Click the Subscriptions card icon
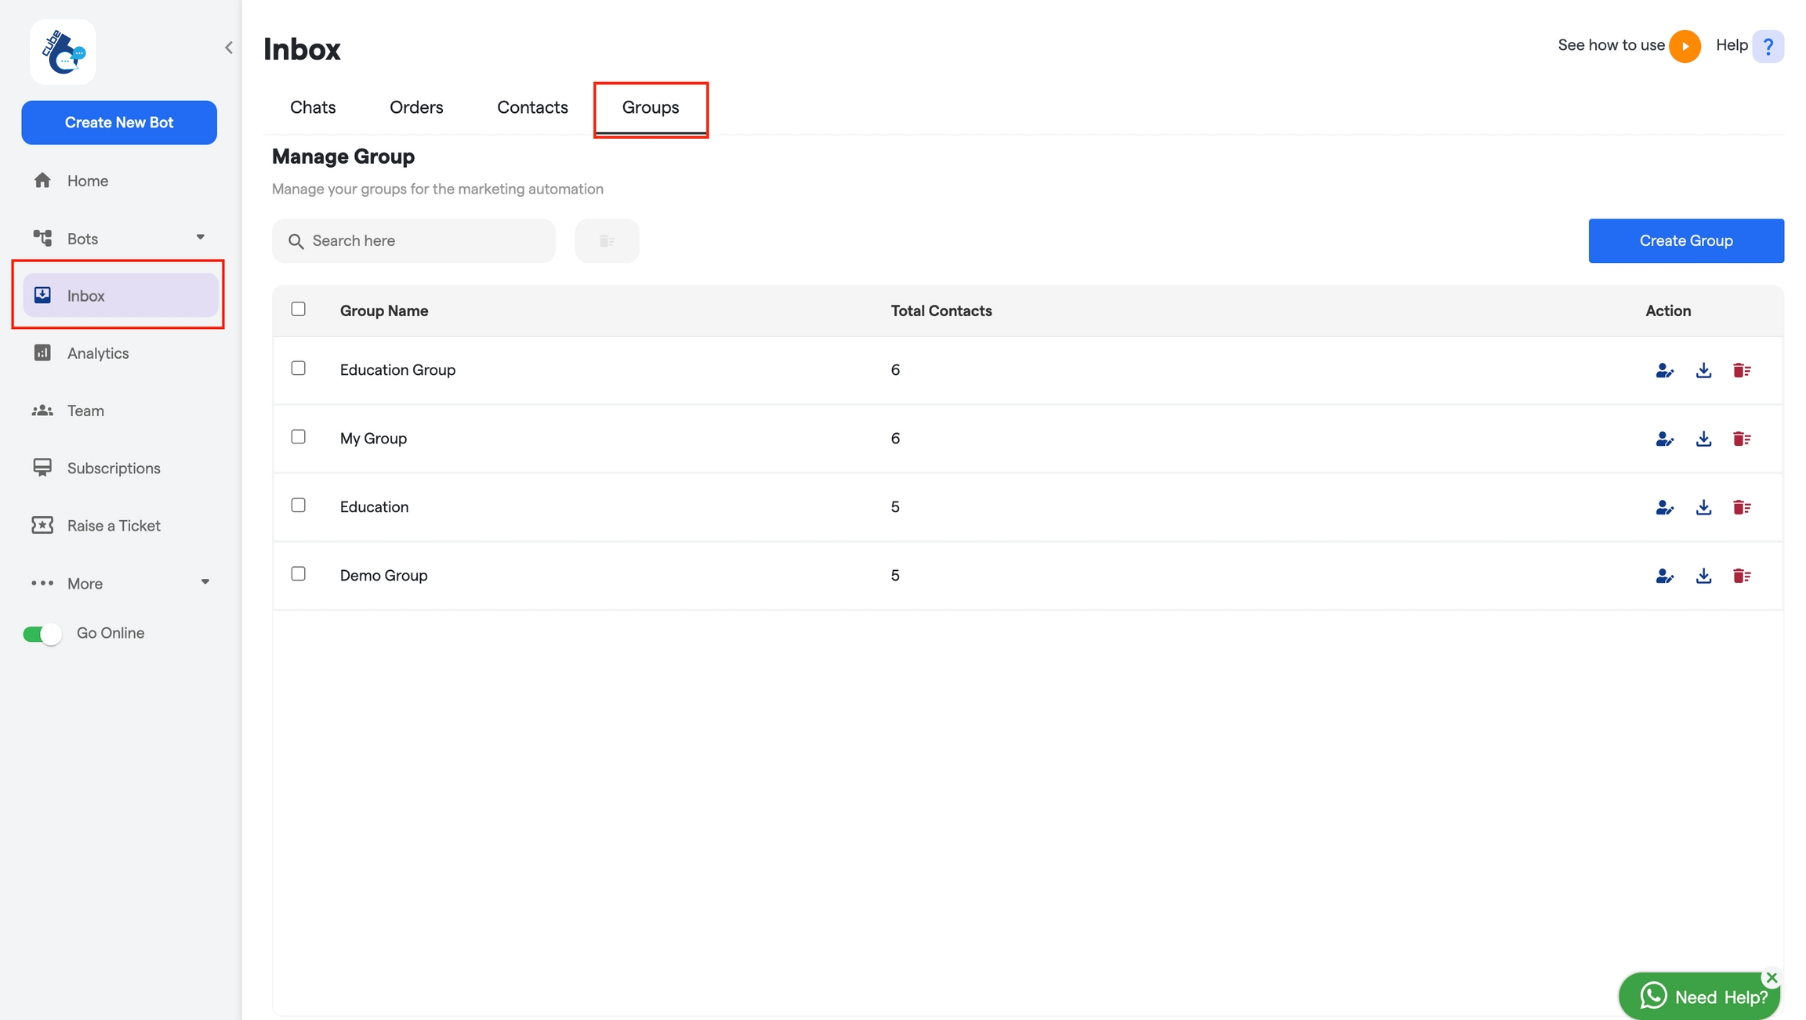Screen dimensions: 1806x1020 pos(42,467)
